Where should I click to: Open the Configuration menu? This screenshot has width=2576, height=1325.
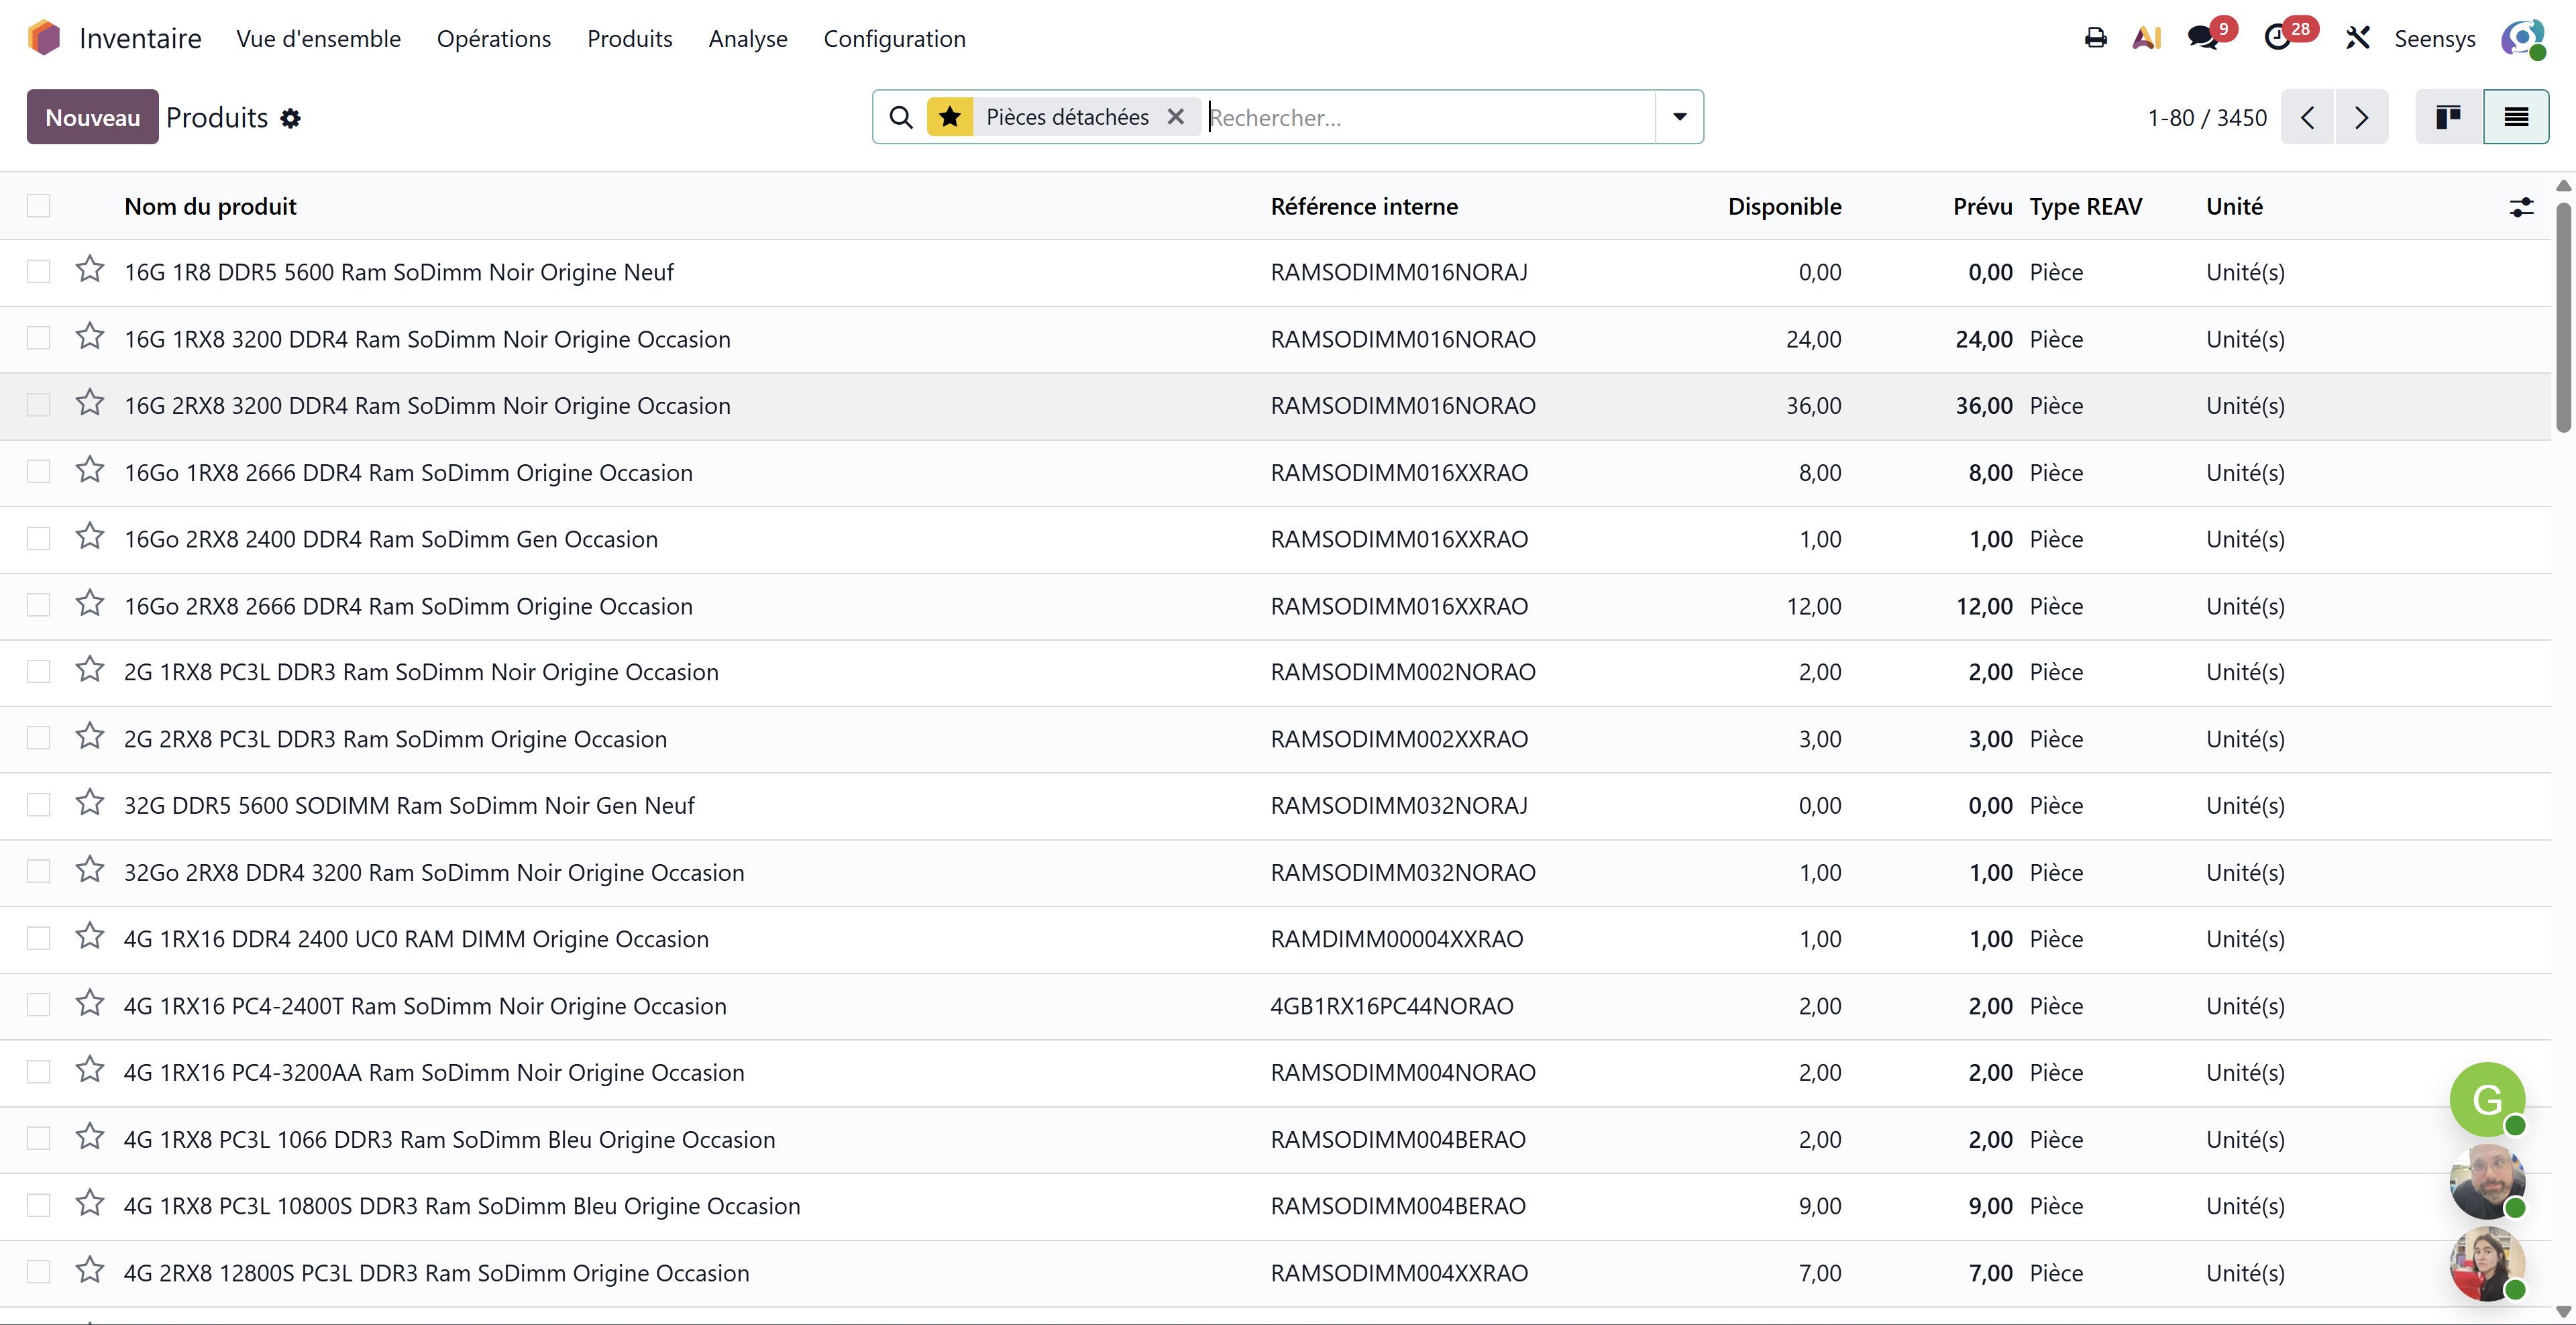pyautogui.click(x=894, y=38)
